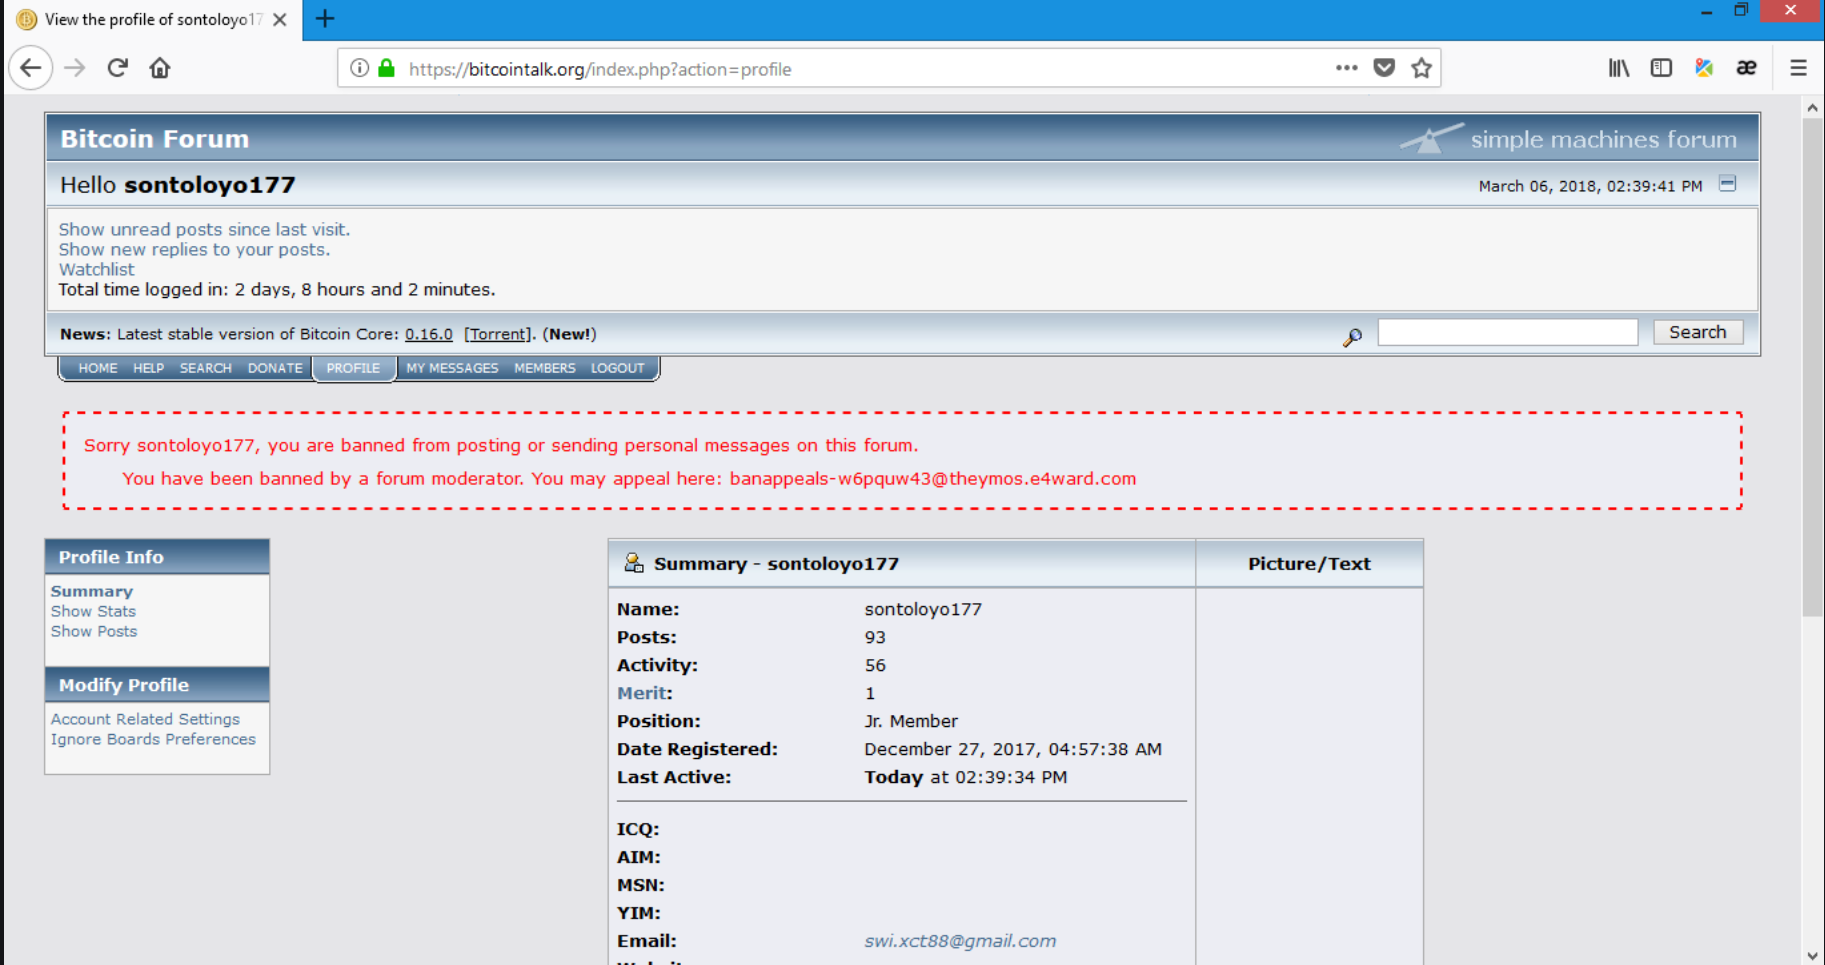
Task: Open MY MESSAGES in forum menu
Action: [452, 368]
